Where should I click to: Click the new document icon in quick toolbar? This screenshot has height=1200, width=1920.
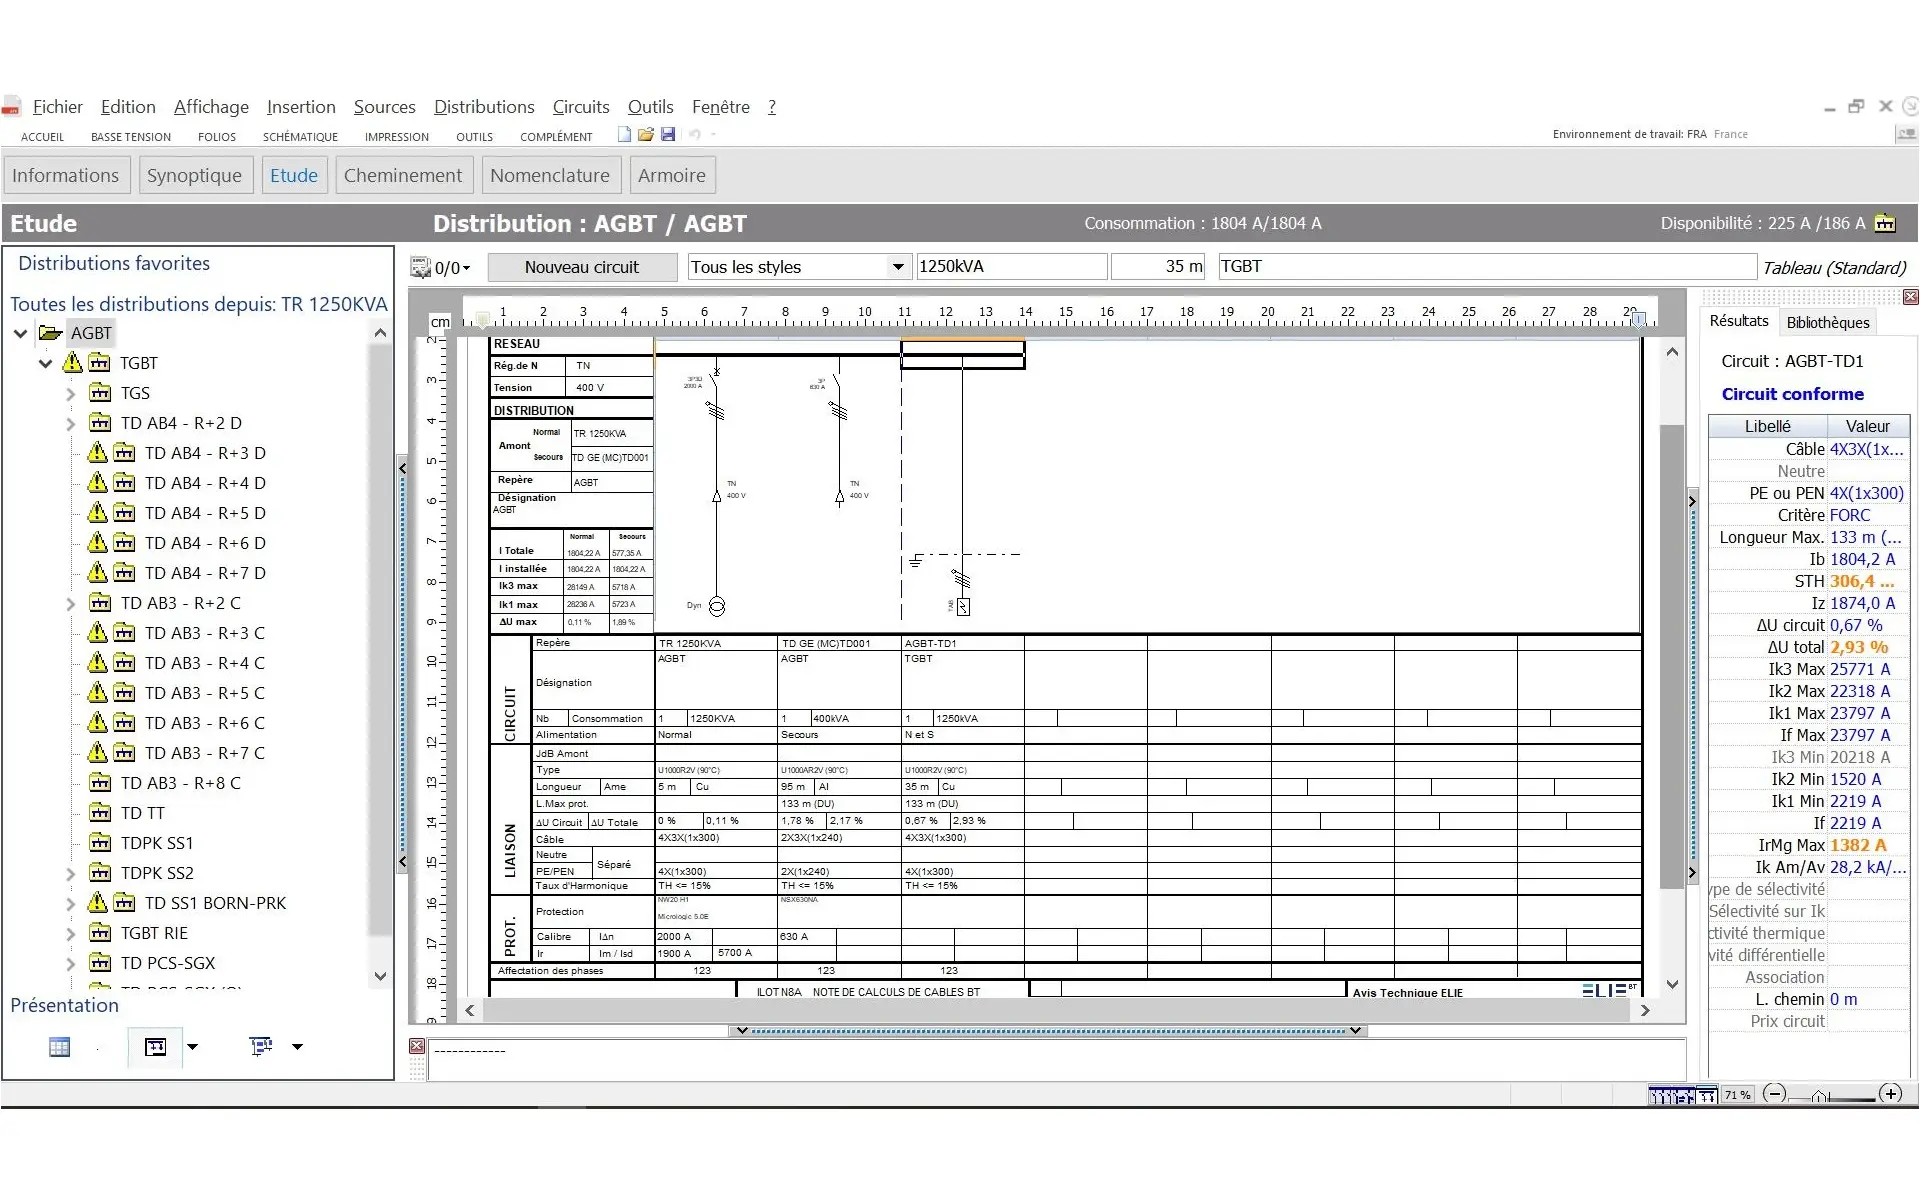625,134
